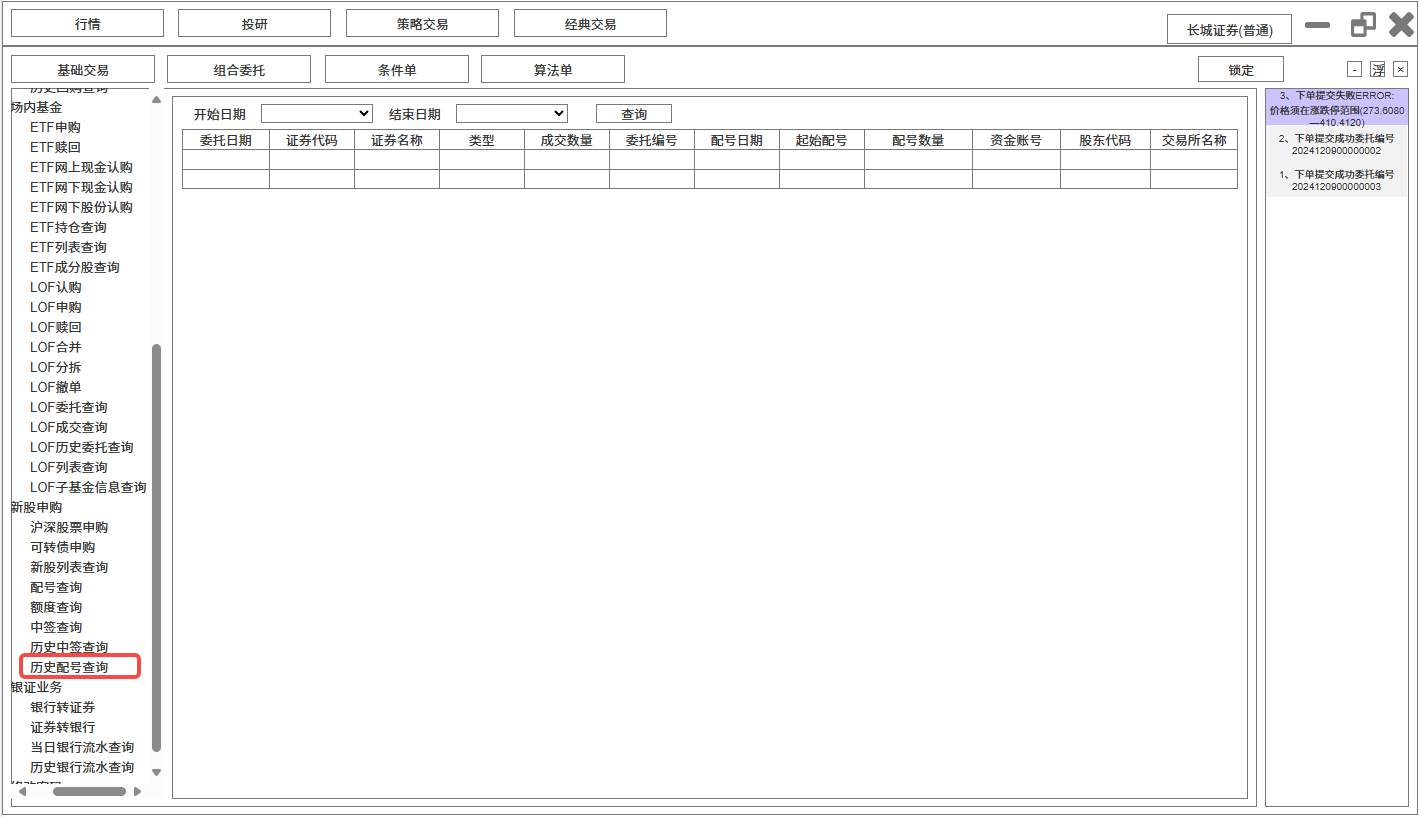
Task: Select the 下单提交失败ERROR message
Action: point(1336,108)
